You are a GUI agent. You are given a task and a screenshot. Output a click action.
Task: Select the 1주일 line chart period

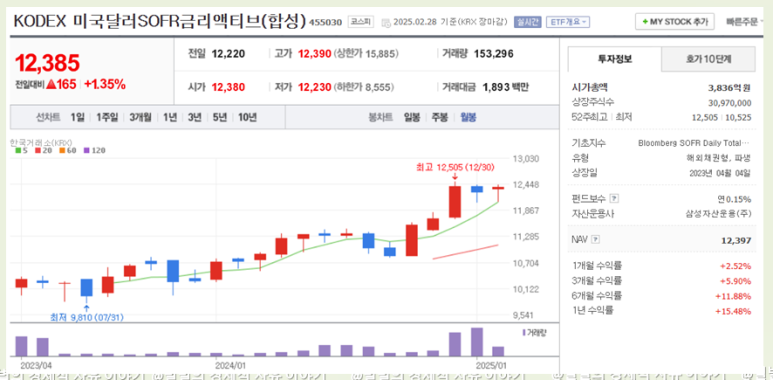tap(107, 117)
